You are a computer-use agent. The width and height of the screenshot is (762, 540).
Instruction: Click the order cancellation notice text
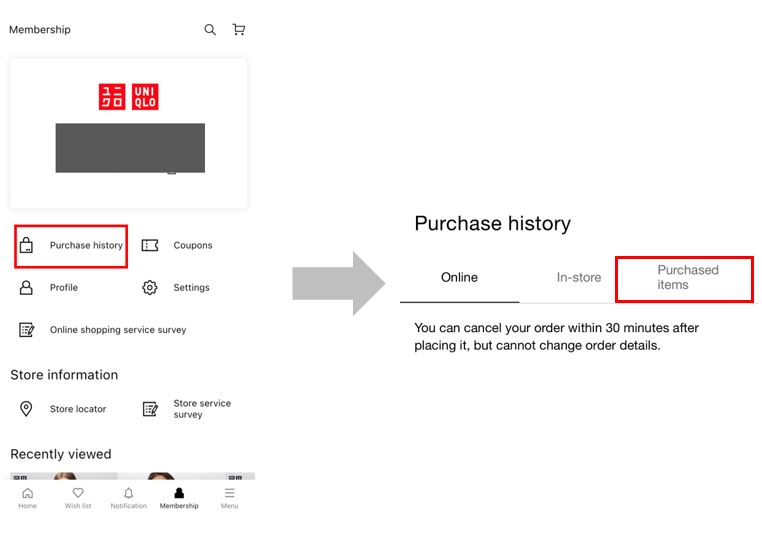[556, 336]
